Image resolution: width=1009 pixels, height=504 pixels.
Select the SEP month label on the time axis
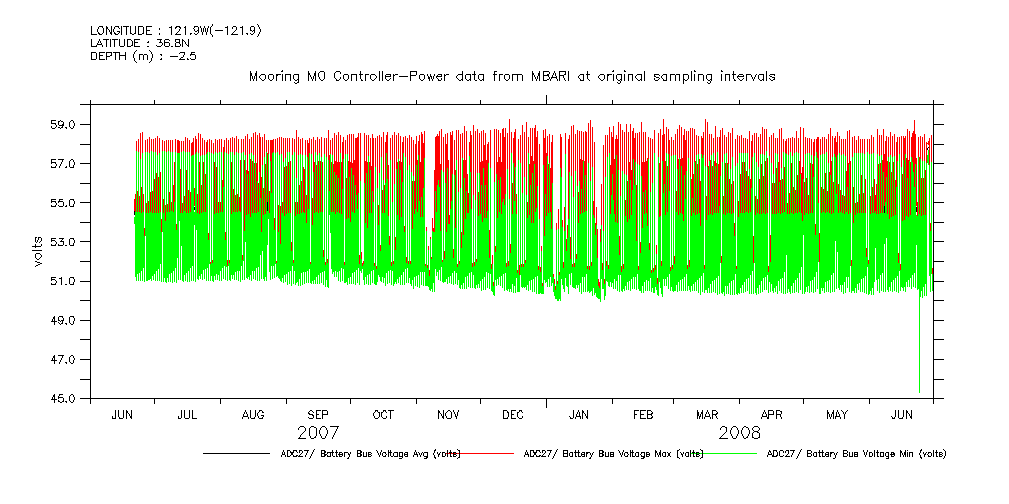click(318, 414)
